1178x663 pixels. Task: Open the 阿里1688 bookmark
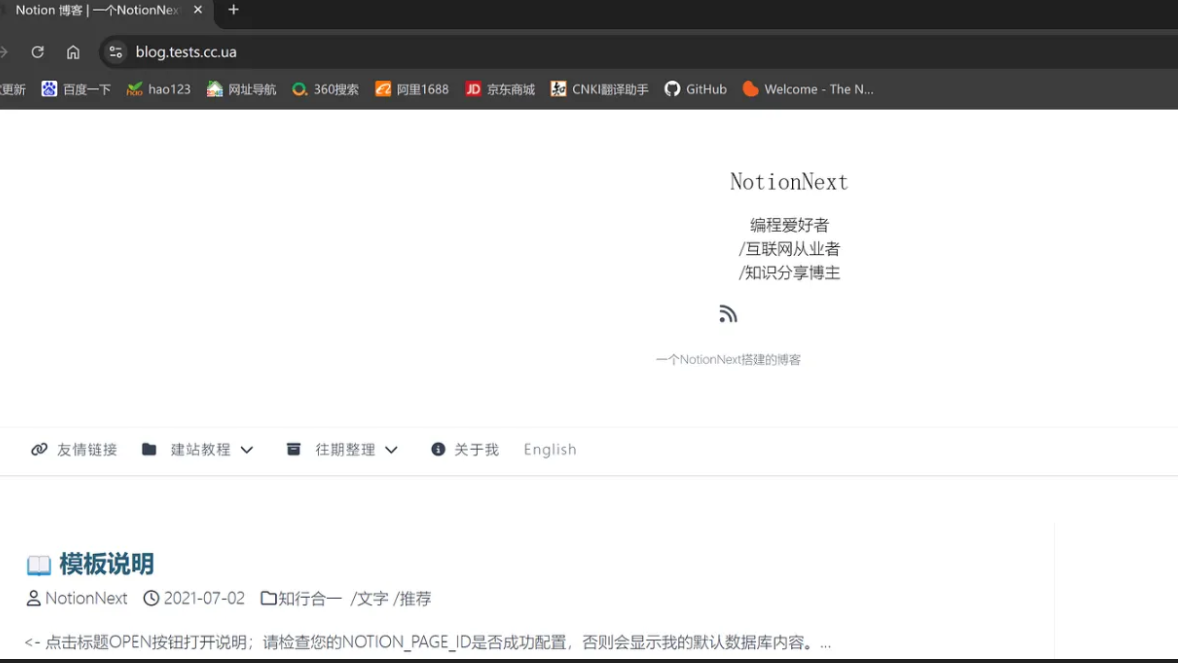[x=412, y=89]
